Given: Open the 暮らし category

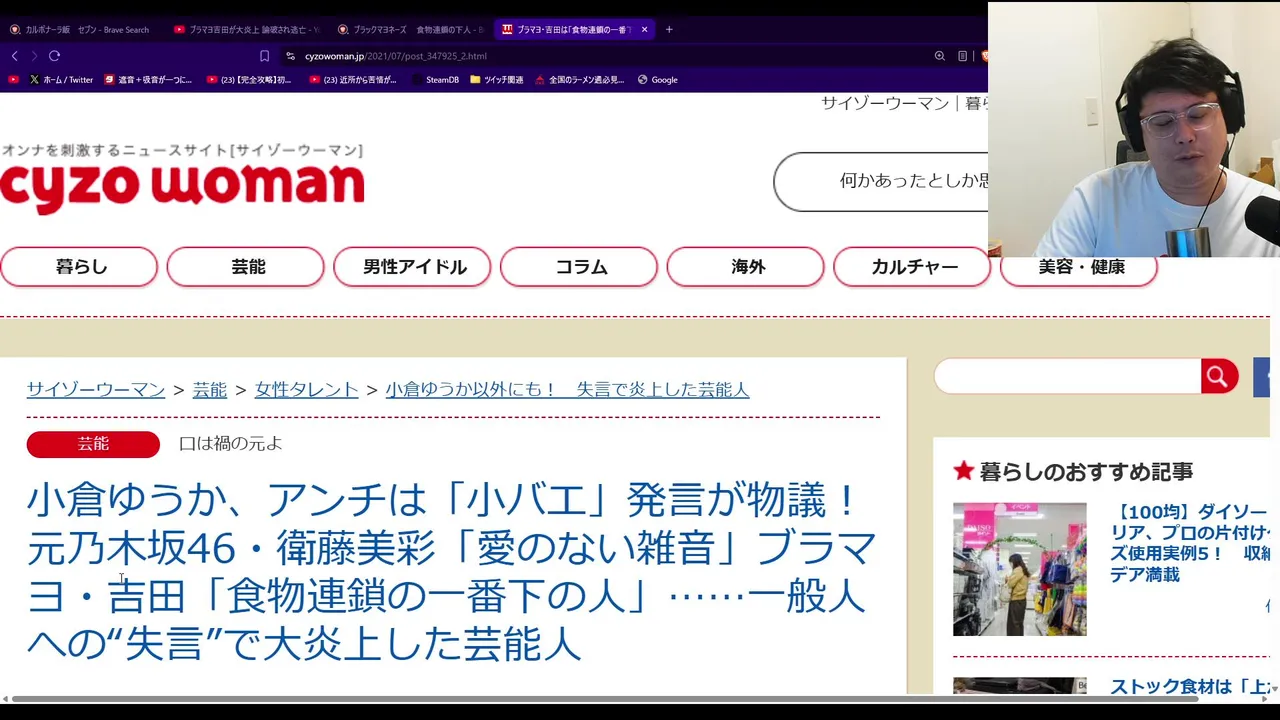Looking at the screenshot, I should pyautogui.click(x=79, y=267).
